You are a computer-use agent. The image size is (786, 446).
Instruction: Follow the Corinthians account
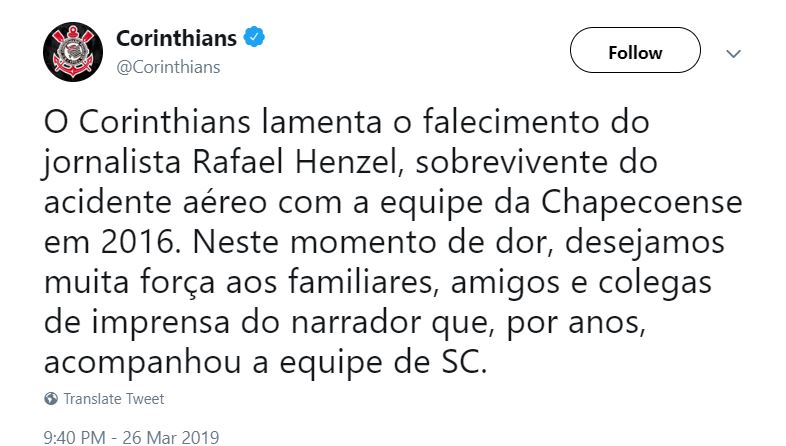click(635, 53)
